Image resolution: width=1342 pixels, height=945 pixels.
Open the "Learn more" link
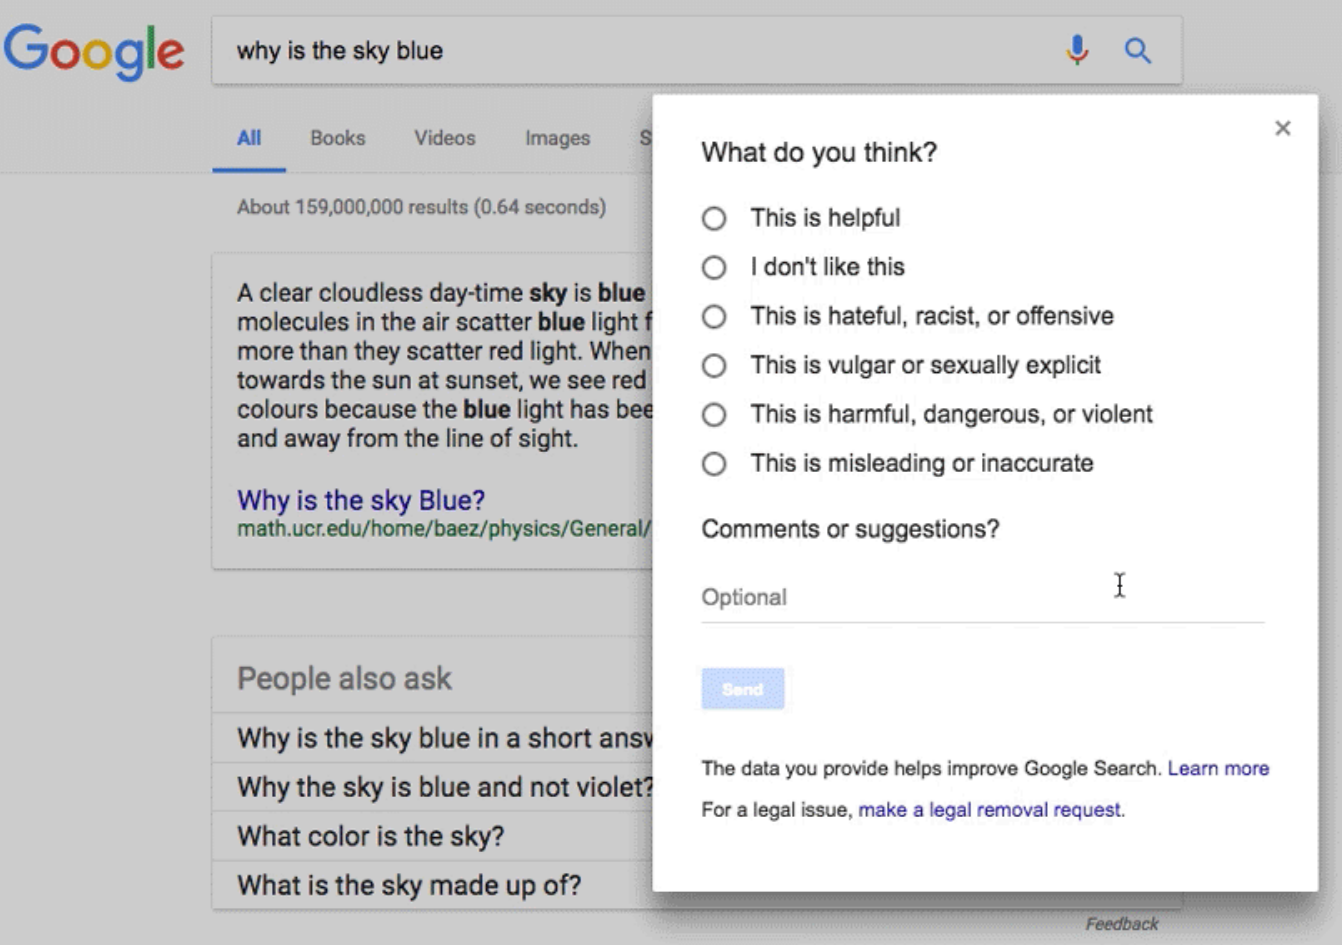click(x=1218, y=768)
